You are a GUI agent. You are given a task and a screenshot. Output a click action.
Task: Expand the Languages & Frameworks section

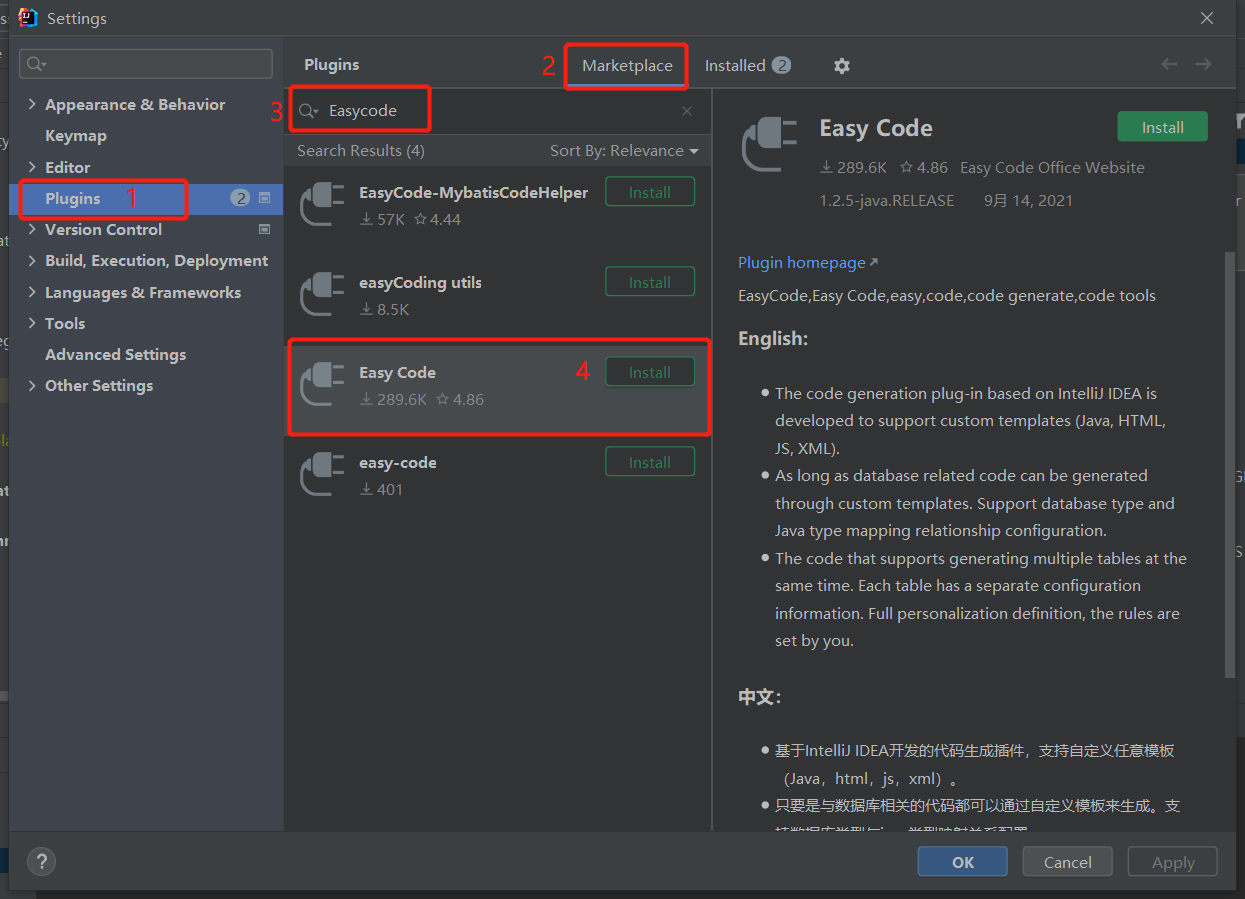33,292
